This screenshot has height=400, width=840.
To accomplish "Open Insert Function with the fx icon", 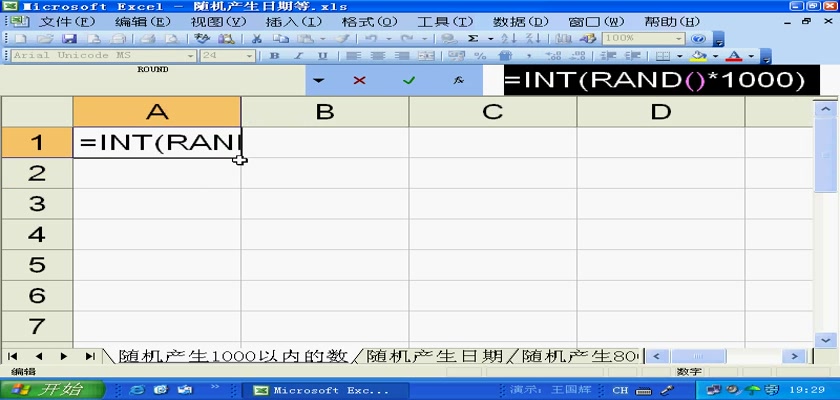I will (457, 80).
